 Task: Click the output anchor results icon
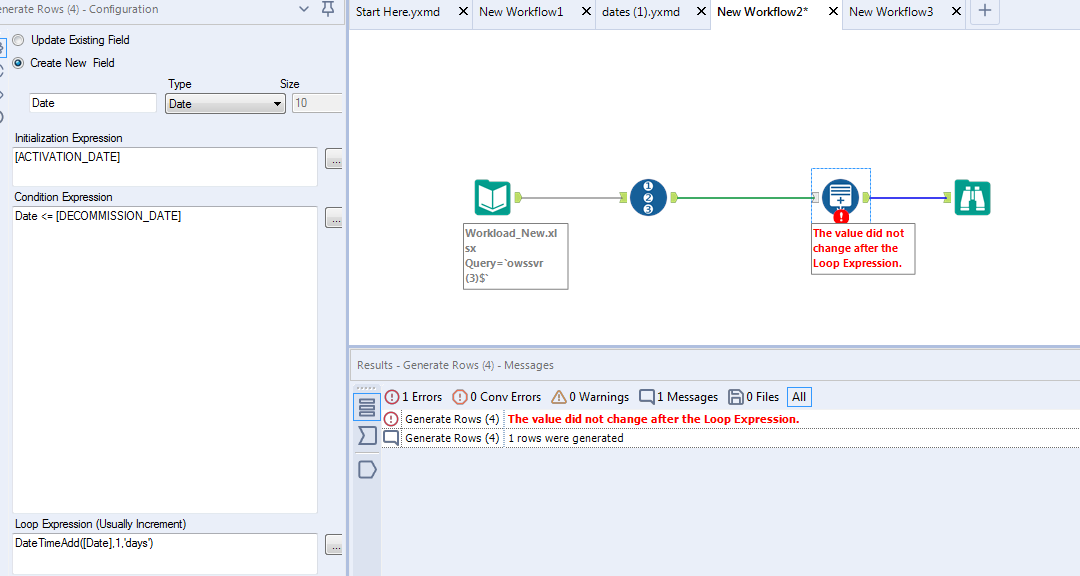(x=367, y=470)
